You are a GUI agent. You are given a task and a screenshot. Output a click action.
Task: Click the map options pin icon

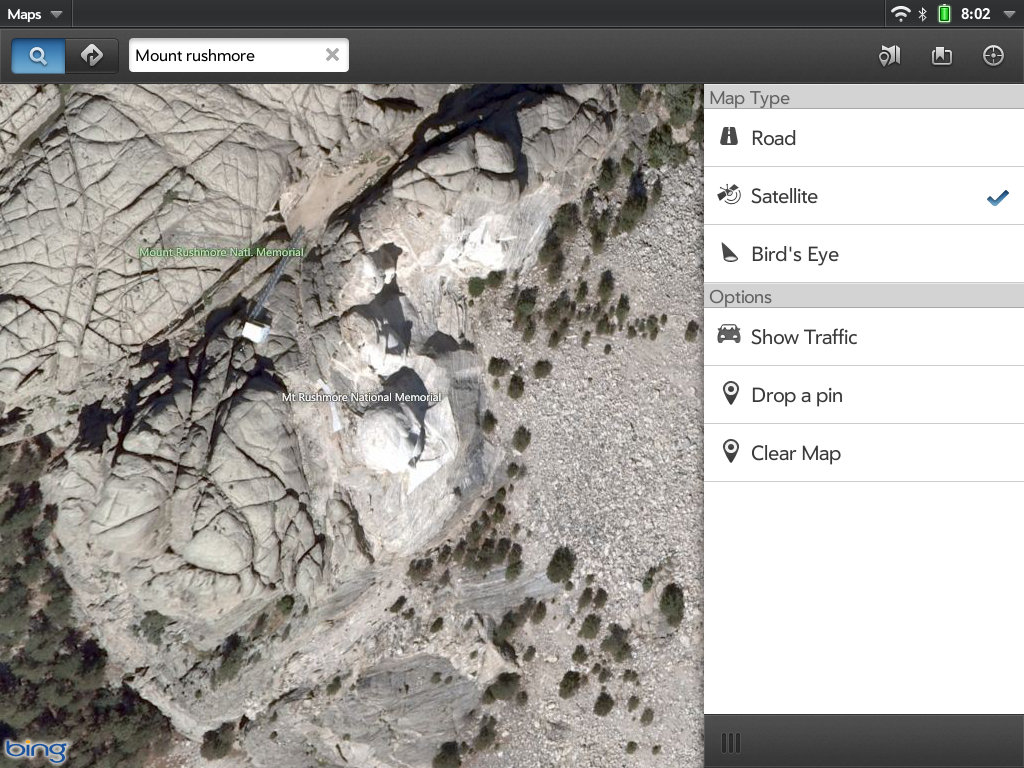click(889, 56)
